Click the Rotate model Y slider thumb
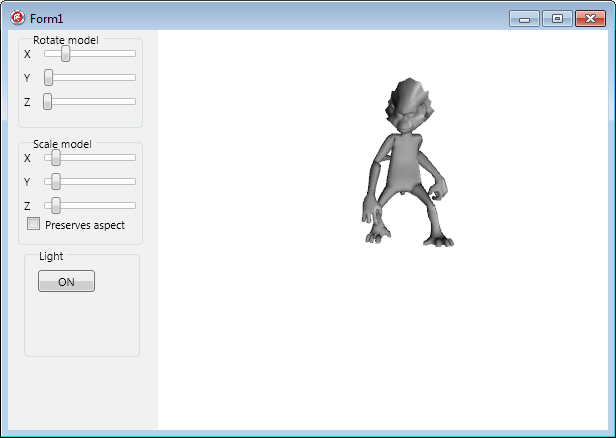Screen dimensions: 616x438 pos(48,78)
